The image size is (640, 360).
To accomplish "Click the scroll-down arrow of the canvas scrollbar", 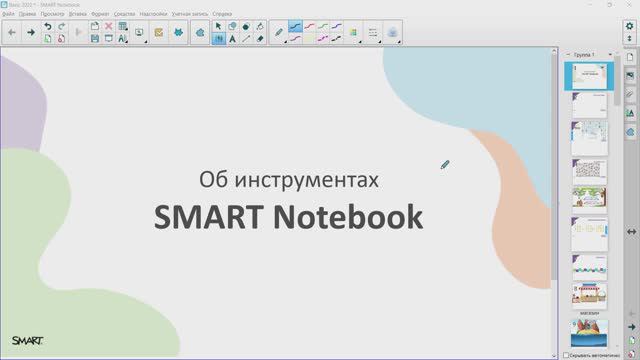I will 554,356.
